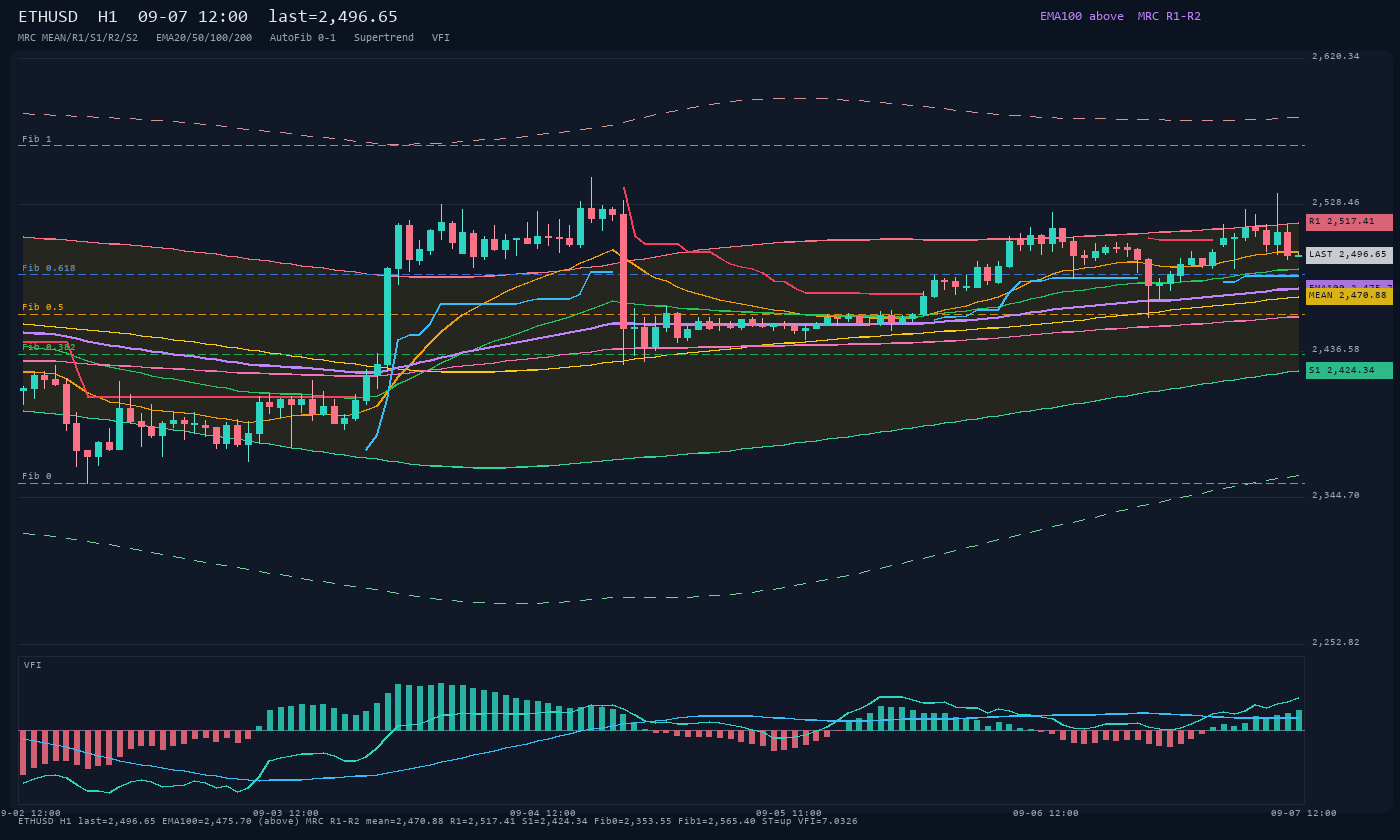
Task: Click the 2,344.70 price axis label
Action: (x=1336, y=496)
